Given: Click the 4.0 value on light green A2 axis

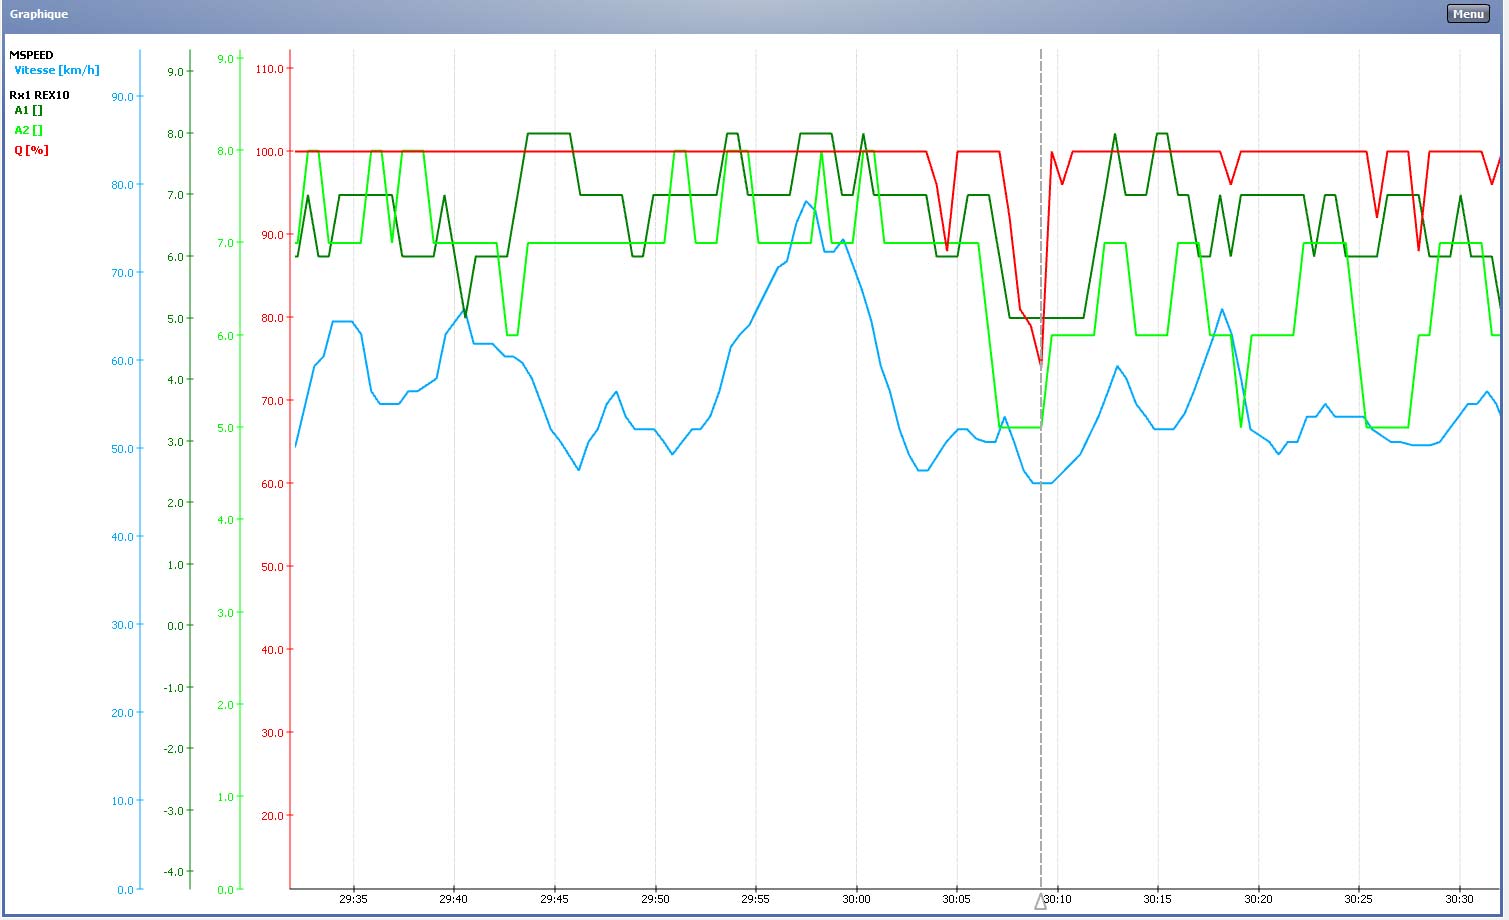Looking at the screenshot, I should [x=225, y=520].
